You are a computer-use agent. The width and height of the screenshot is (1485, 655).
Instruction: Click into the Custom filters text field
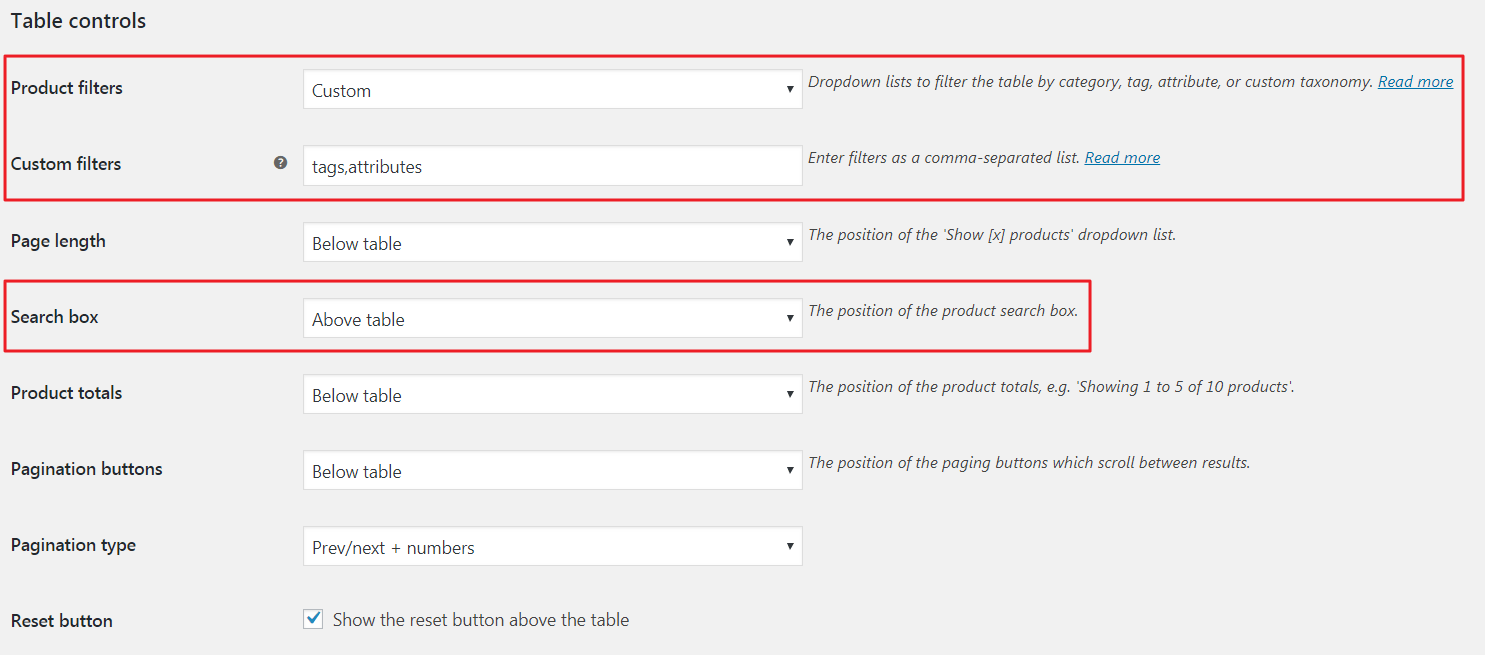(x=552, y=167)
